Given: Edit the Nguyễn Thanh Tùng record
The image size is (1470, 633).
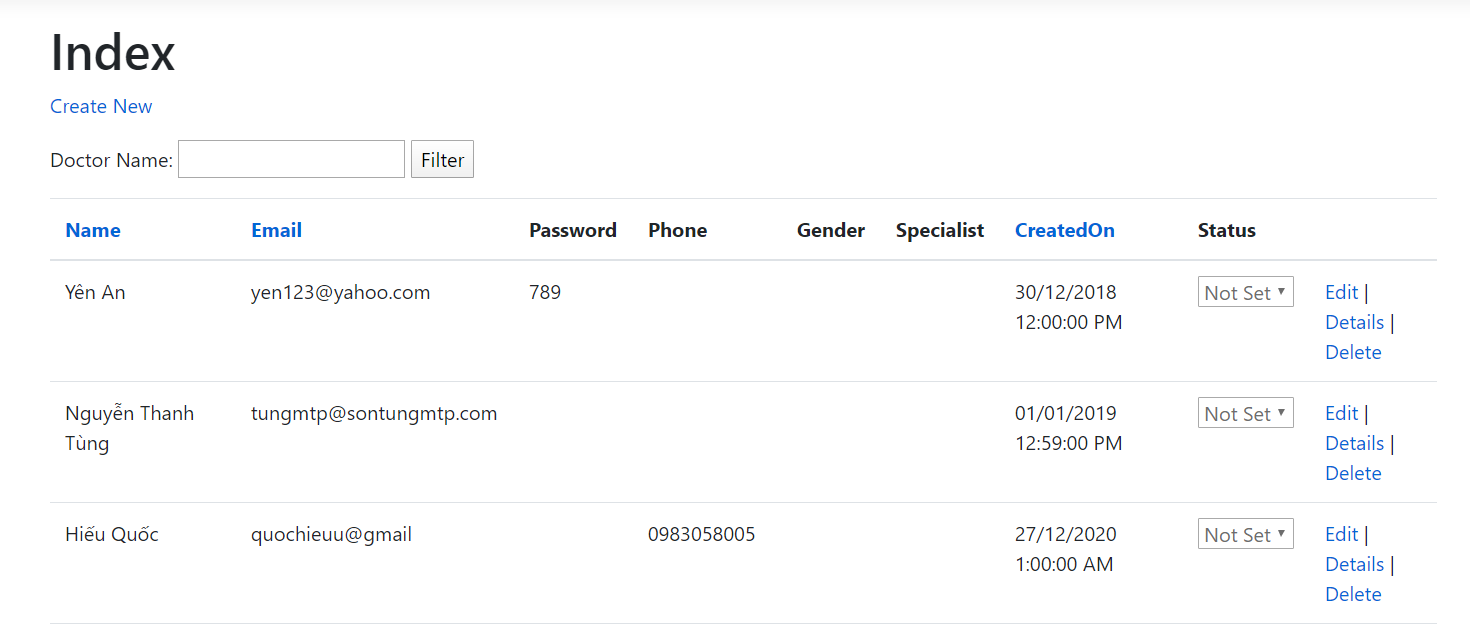Looking at the screenshot, I should pyautogui.click(x=1341, y=413).
